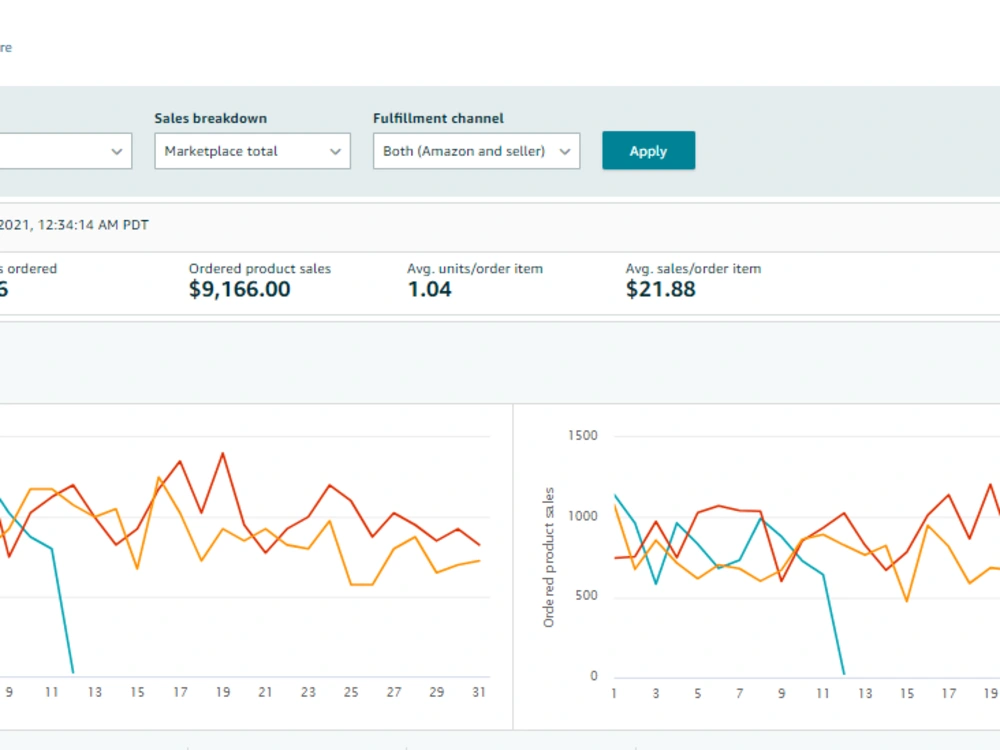The width and height of the screenshot is (1000, 750).
Task: Open the Sales breakdown dropdown
Action: pyautogui.click(x=252, y=151)
